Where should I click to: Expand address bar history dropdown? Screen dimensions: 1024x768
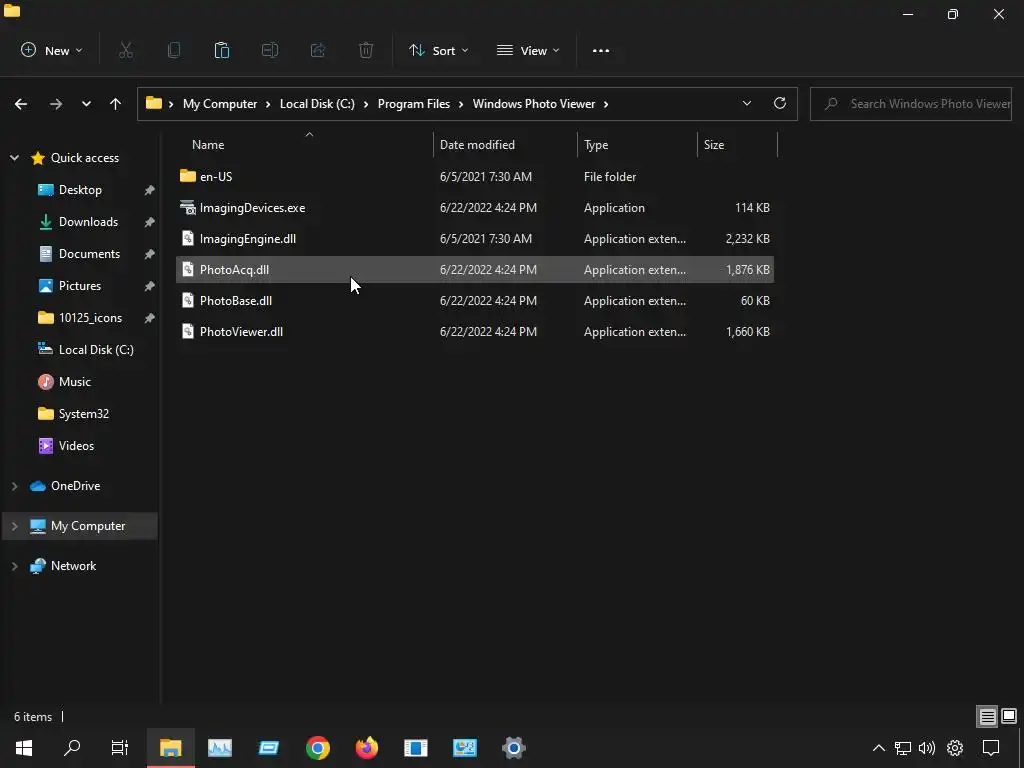[x=746, y=103]
